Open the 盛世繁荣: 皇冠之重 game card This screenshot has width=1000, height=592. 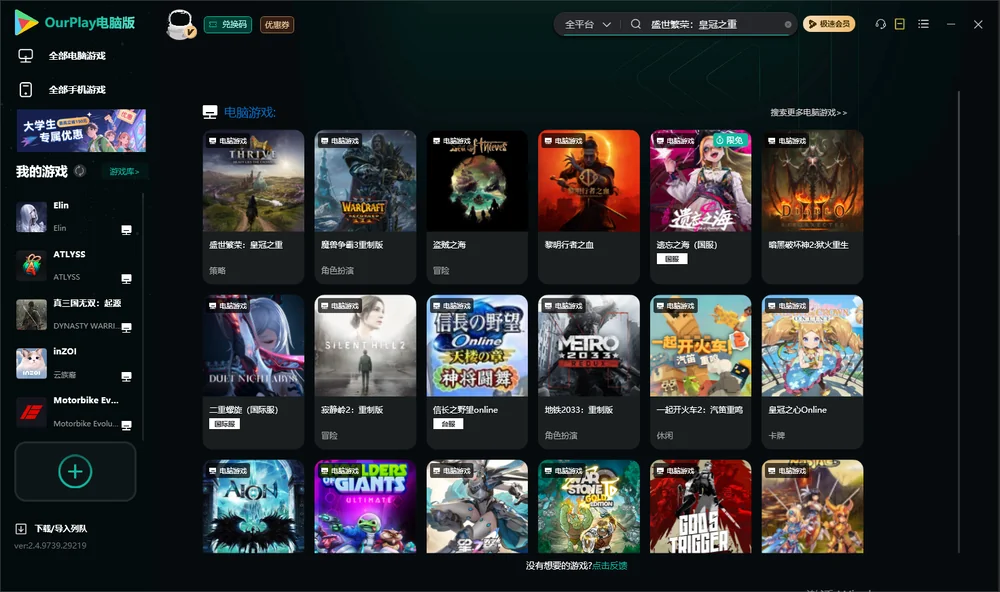pos(253,207)
